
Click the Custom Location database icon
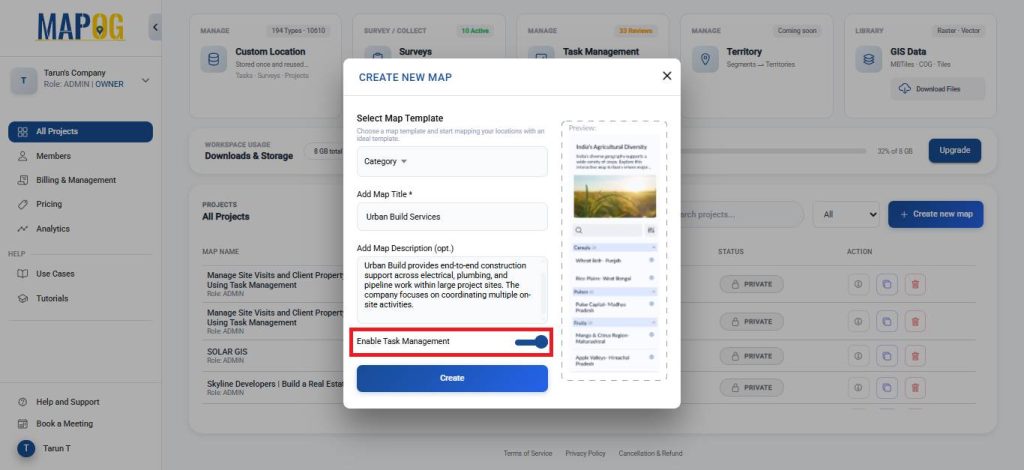(214, 59)
